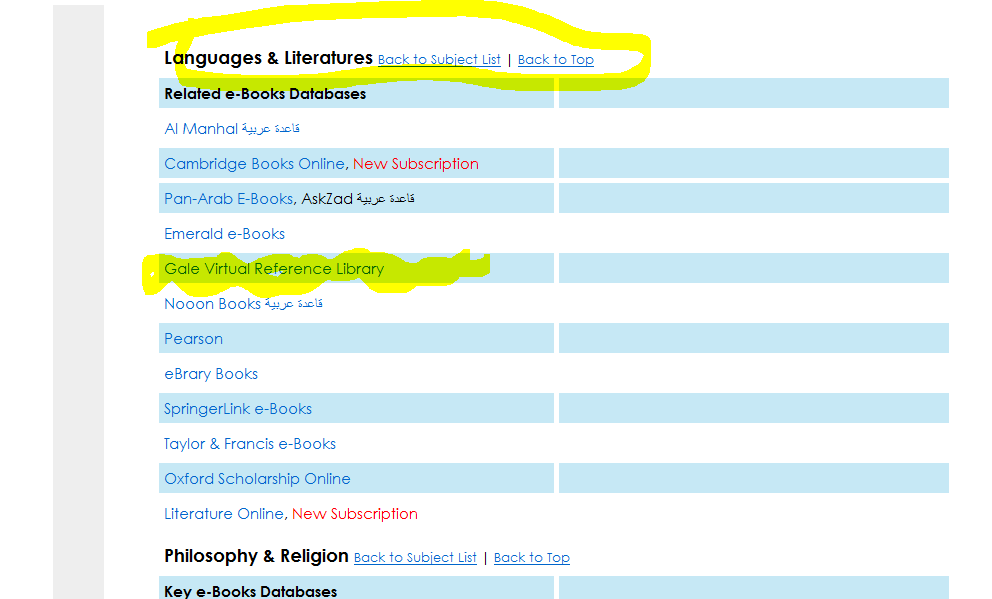Screen dimensions: 992x599
Task: Click SpringerLink e-Books link
Action: coord(238,409)
